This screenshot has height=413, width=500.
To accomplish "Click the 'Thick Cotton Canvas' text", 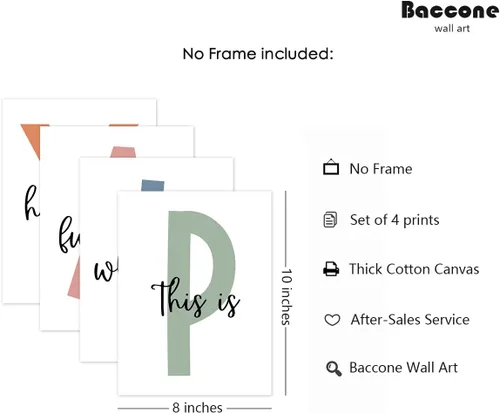I will 414,269.
